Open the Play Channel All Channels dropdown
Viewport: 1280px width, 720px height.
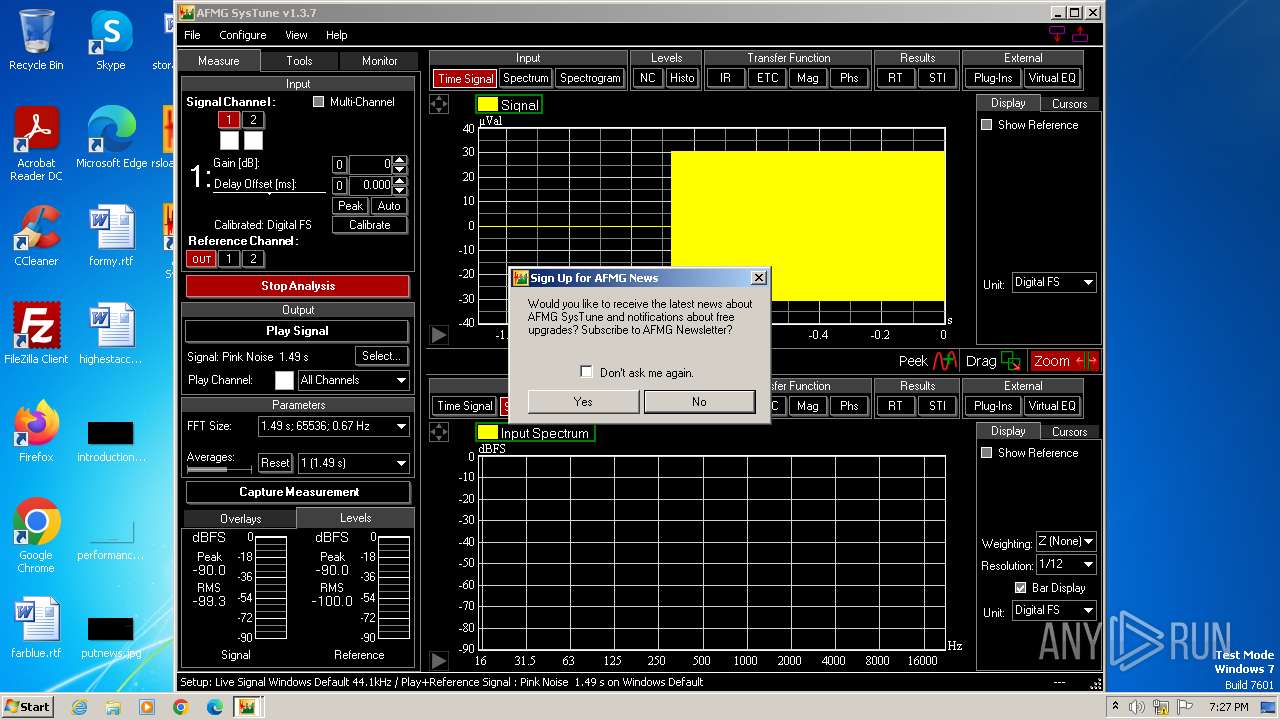[354, 380]
